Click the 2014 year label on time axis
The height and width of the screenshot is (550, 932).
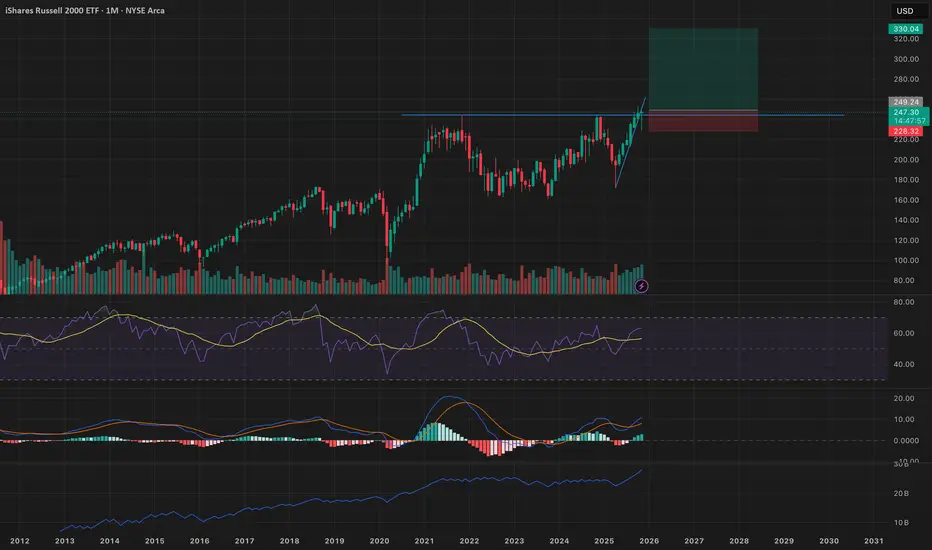tap(109, 540)
